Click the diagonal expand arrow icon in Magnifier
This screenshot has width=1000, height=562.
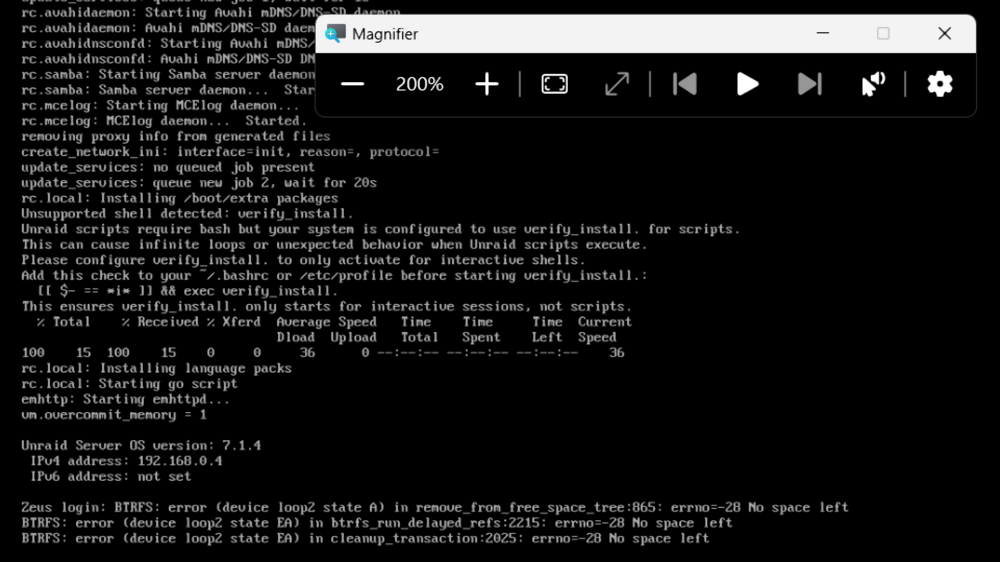click(x=617, y=84)
